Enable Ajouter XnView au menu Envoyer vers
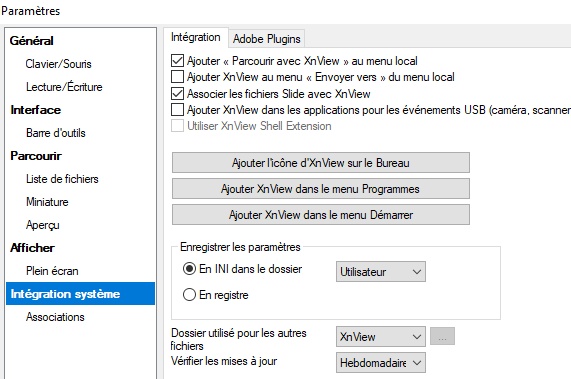The height and width of the screenshot is (379, 571). (x=177, y=77)
